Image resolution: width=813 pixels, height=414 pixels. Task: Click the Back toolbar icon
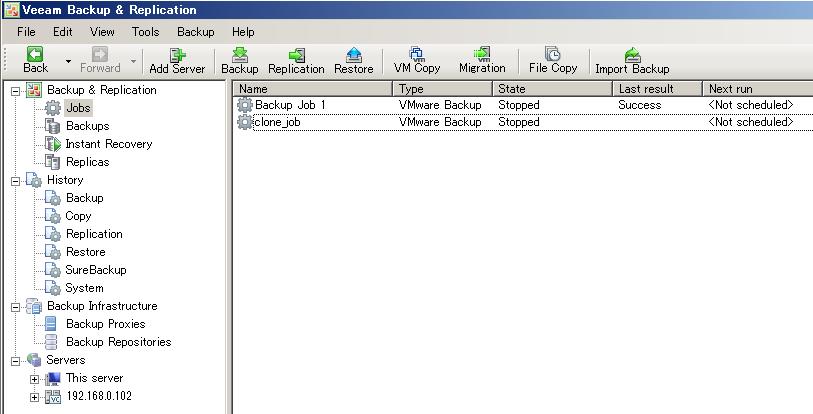point(35,54)
